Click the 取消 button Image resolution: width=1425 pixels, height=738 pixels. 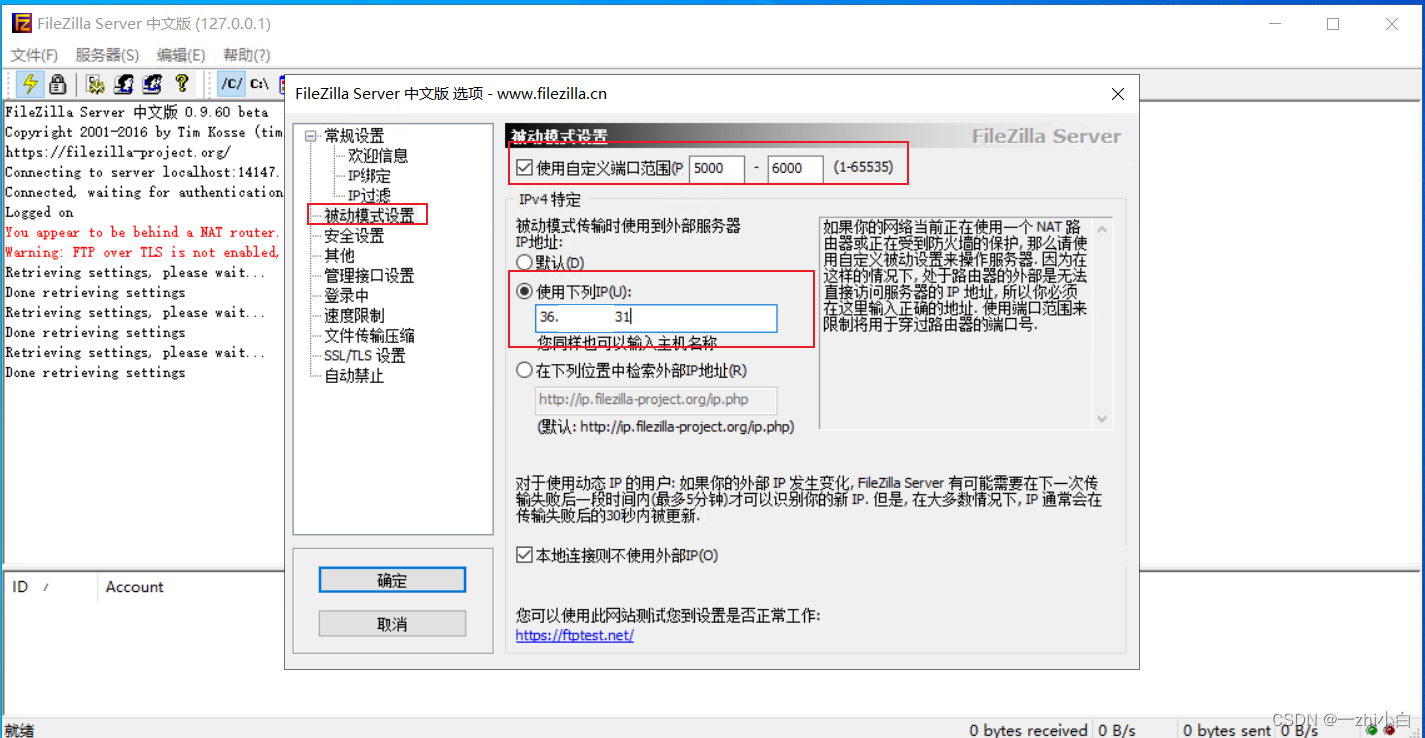click(392, 624)
